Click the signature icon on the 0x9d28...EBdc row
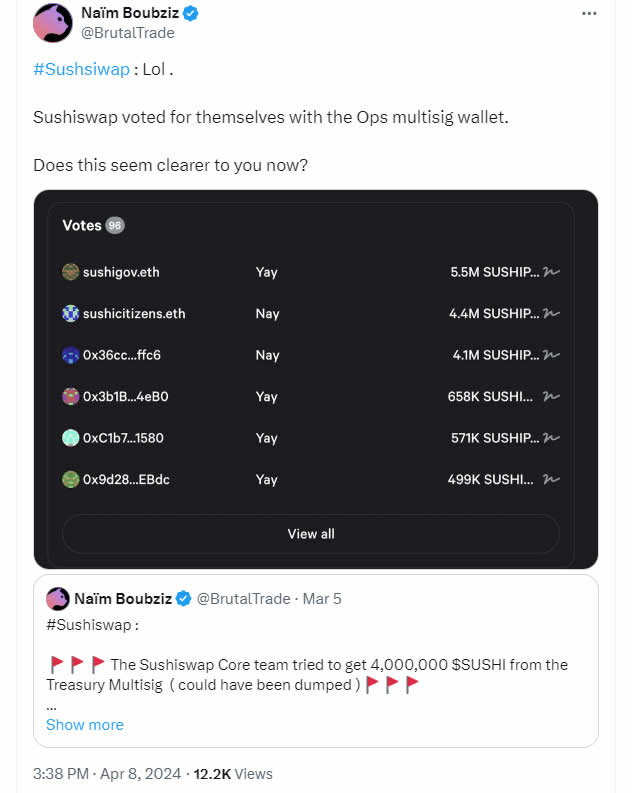This screenshot has width=632, height=793. coord(550,480)
